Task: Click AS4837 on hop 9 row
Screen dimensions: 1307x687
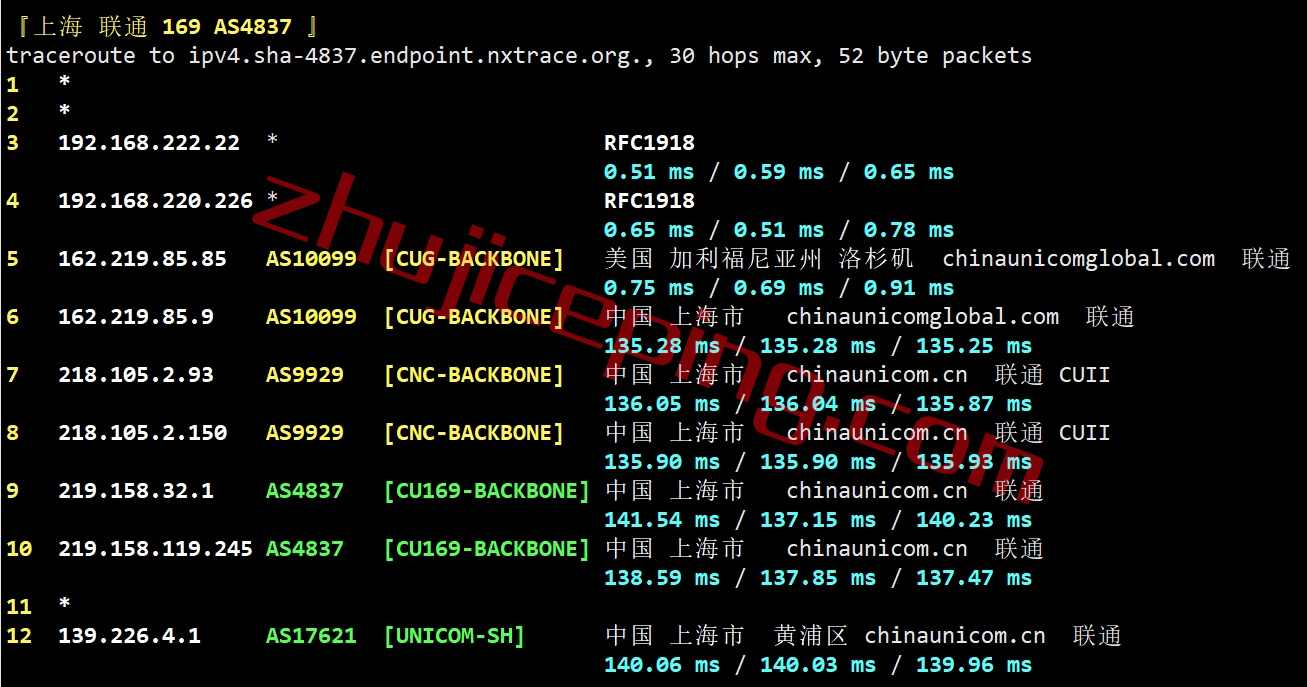Action: [305, 491]
